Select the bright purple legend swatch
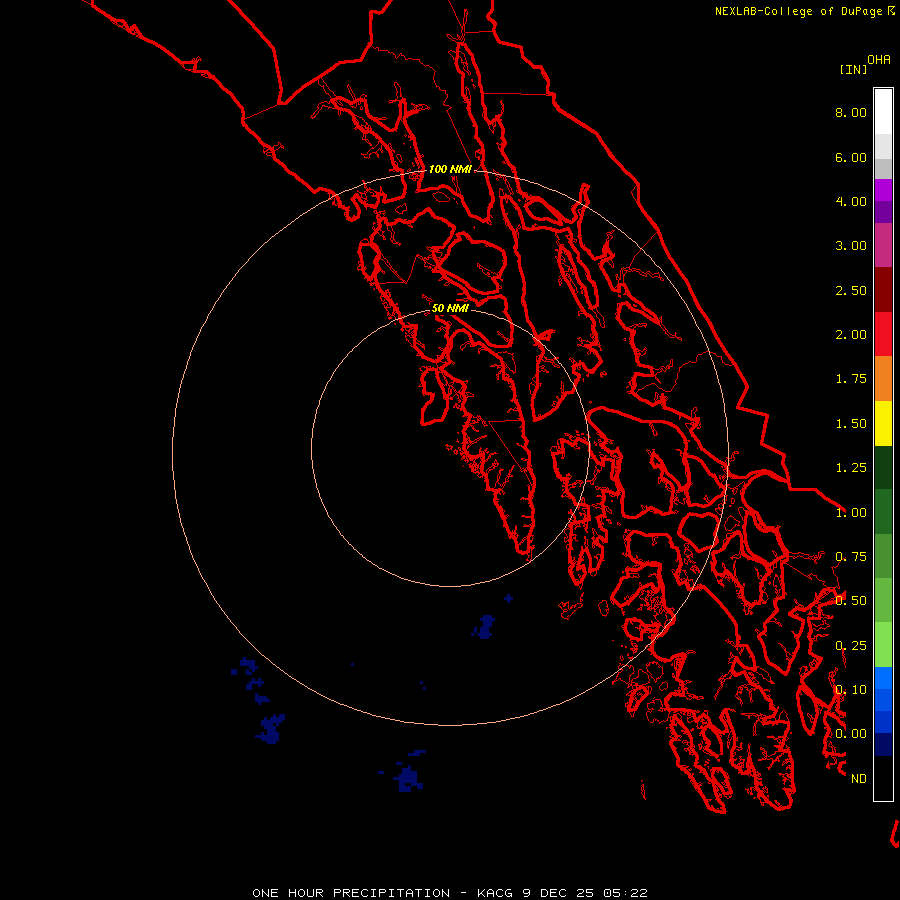Image resolution: width=900 pixels, height=900 pixels. tap(883, 190)
